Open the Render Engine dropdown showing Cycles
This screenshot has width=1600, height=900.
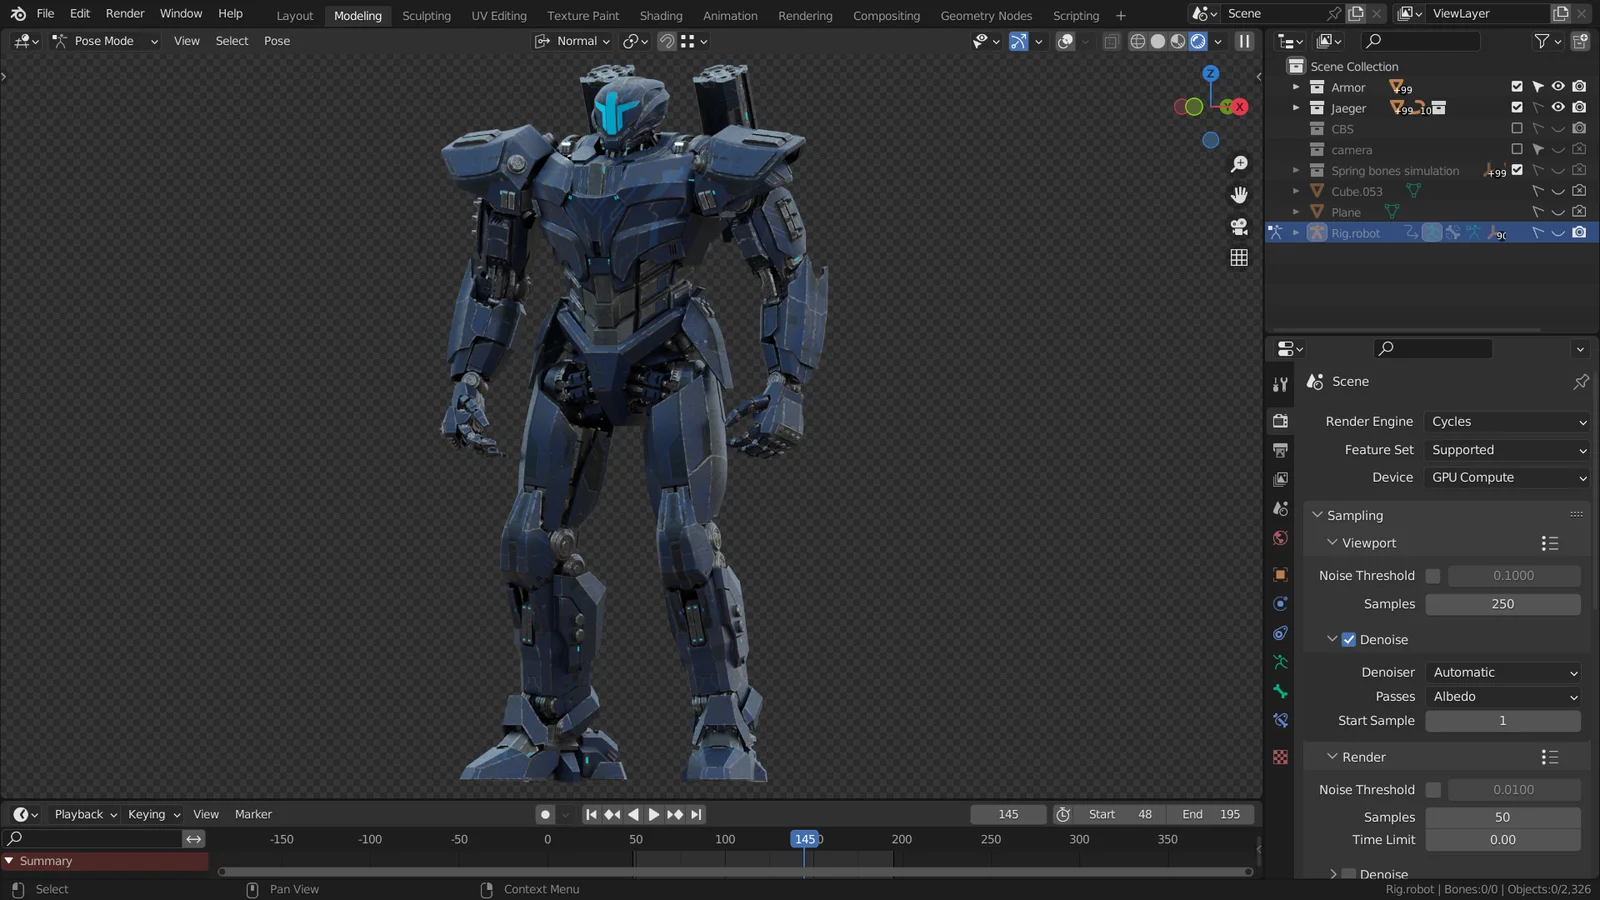1507,421
